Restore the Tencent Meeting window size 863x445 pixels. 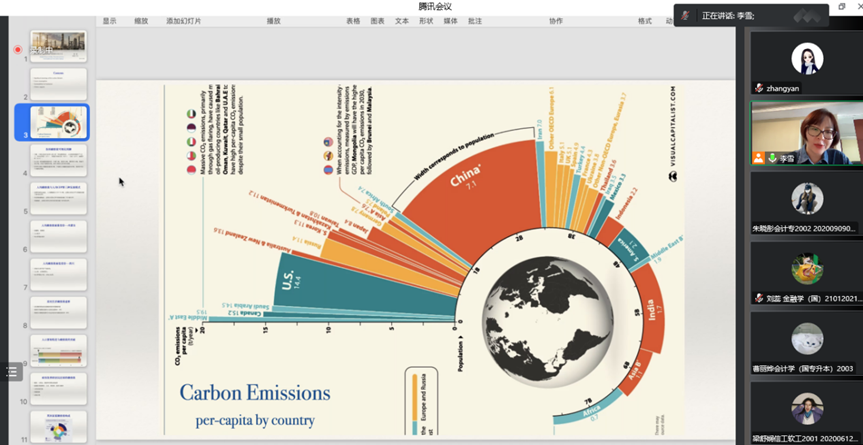(842, 6)
